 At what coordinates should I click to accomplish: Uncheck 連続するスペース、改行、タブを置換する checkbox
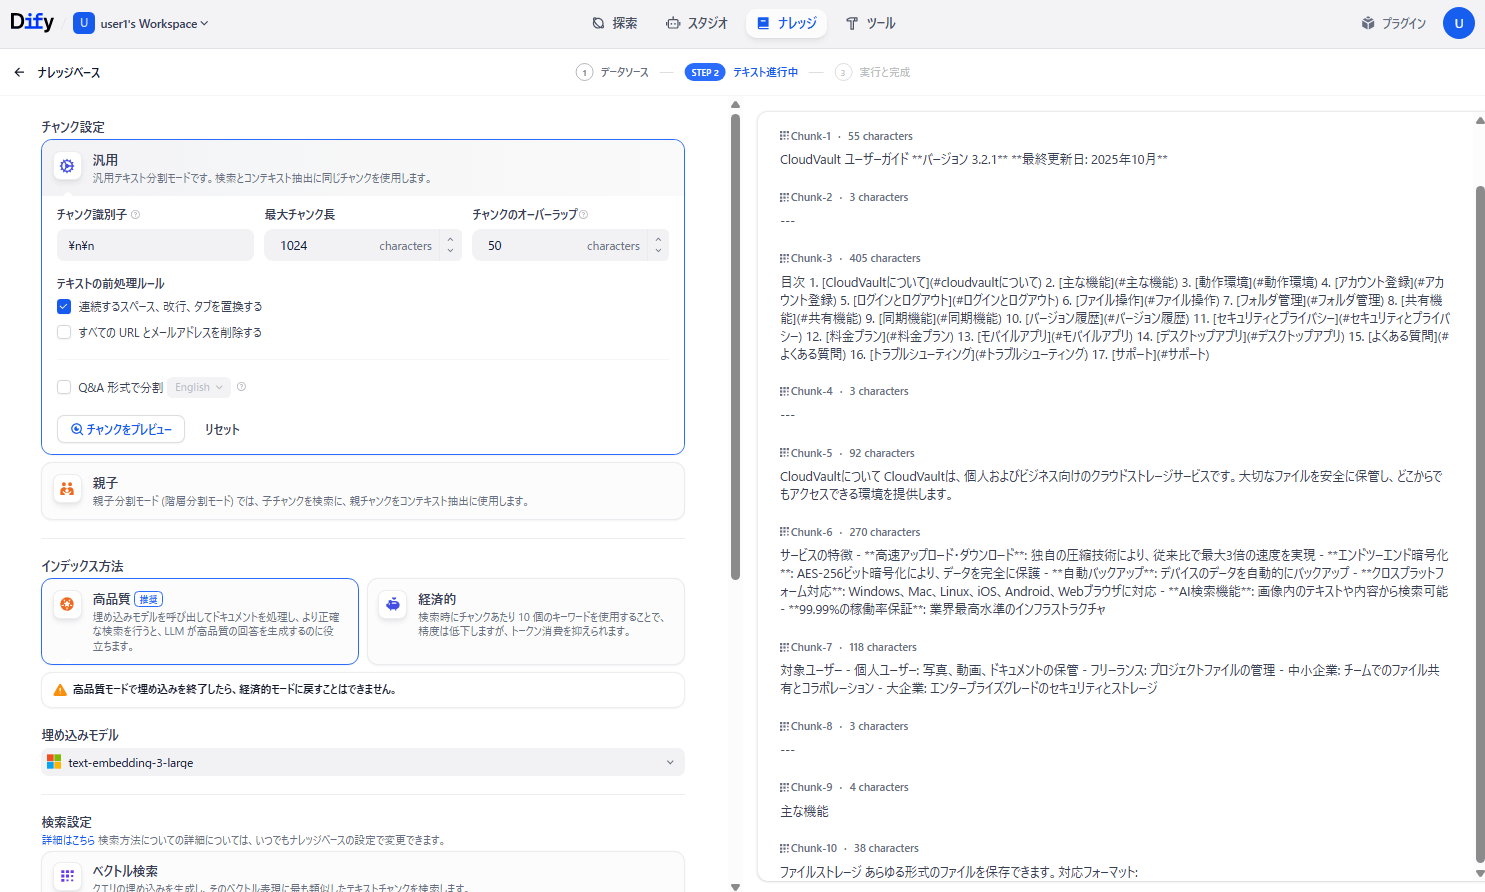[64, 307]
